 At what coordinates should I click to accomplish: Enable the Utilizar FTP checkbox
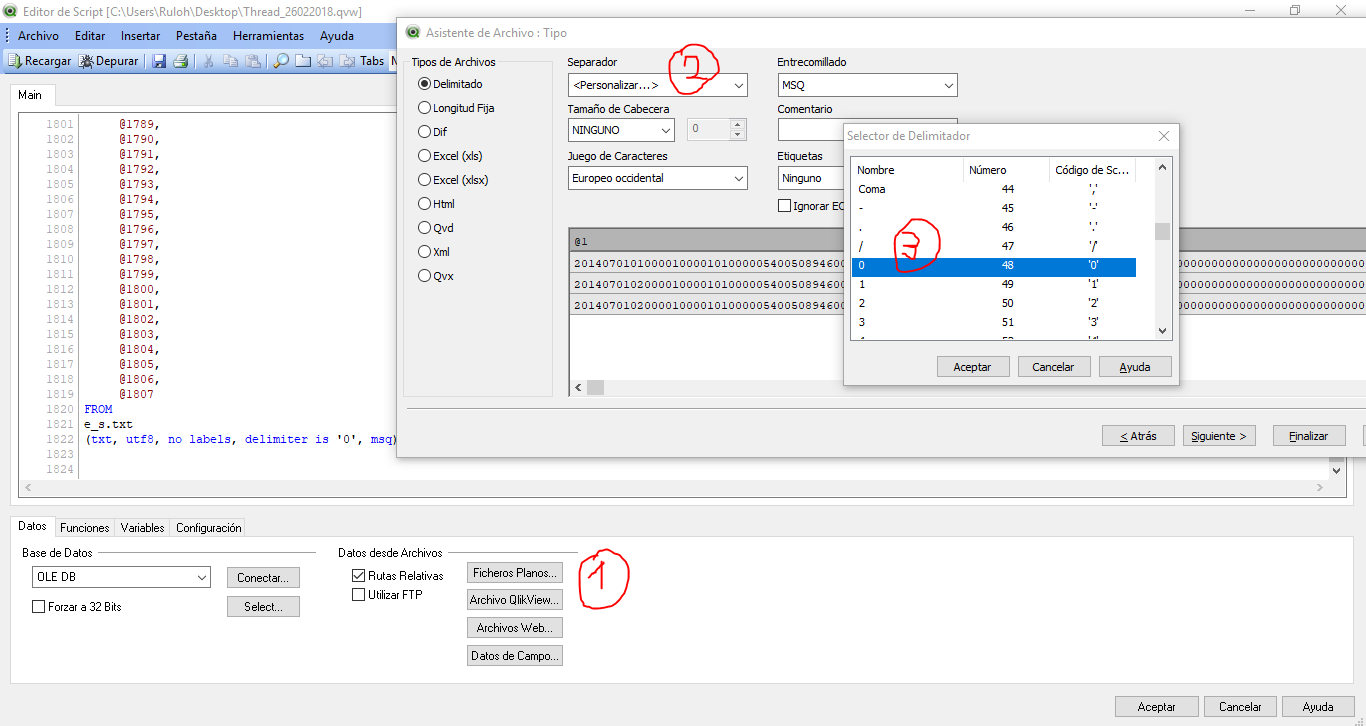click(x=359, y=595)
